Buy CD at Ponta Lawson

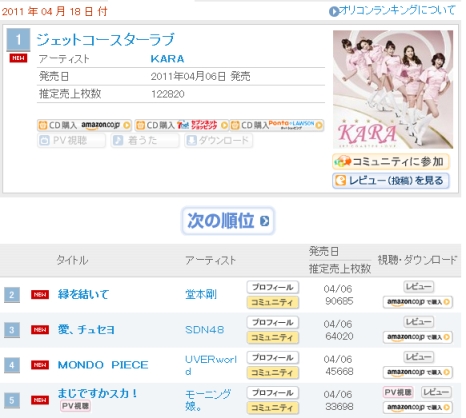click(277, 125)
